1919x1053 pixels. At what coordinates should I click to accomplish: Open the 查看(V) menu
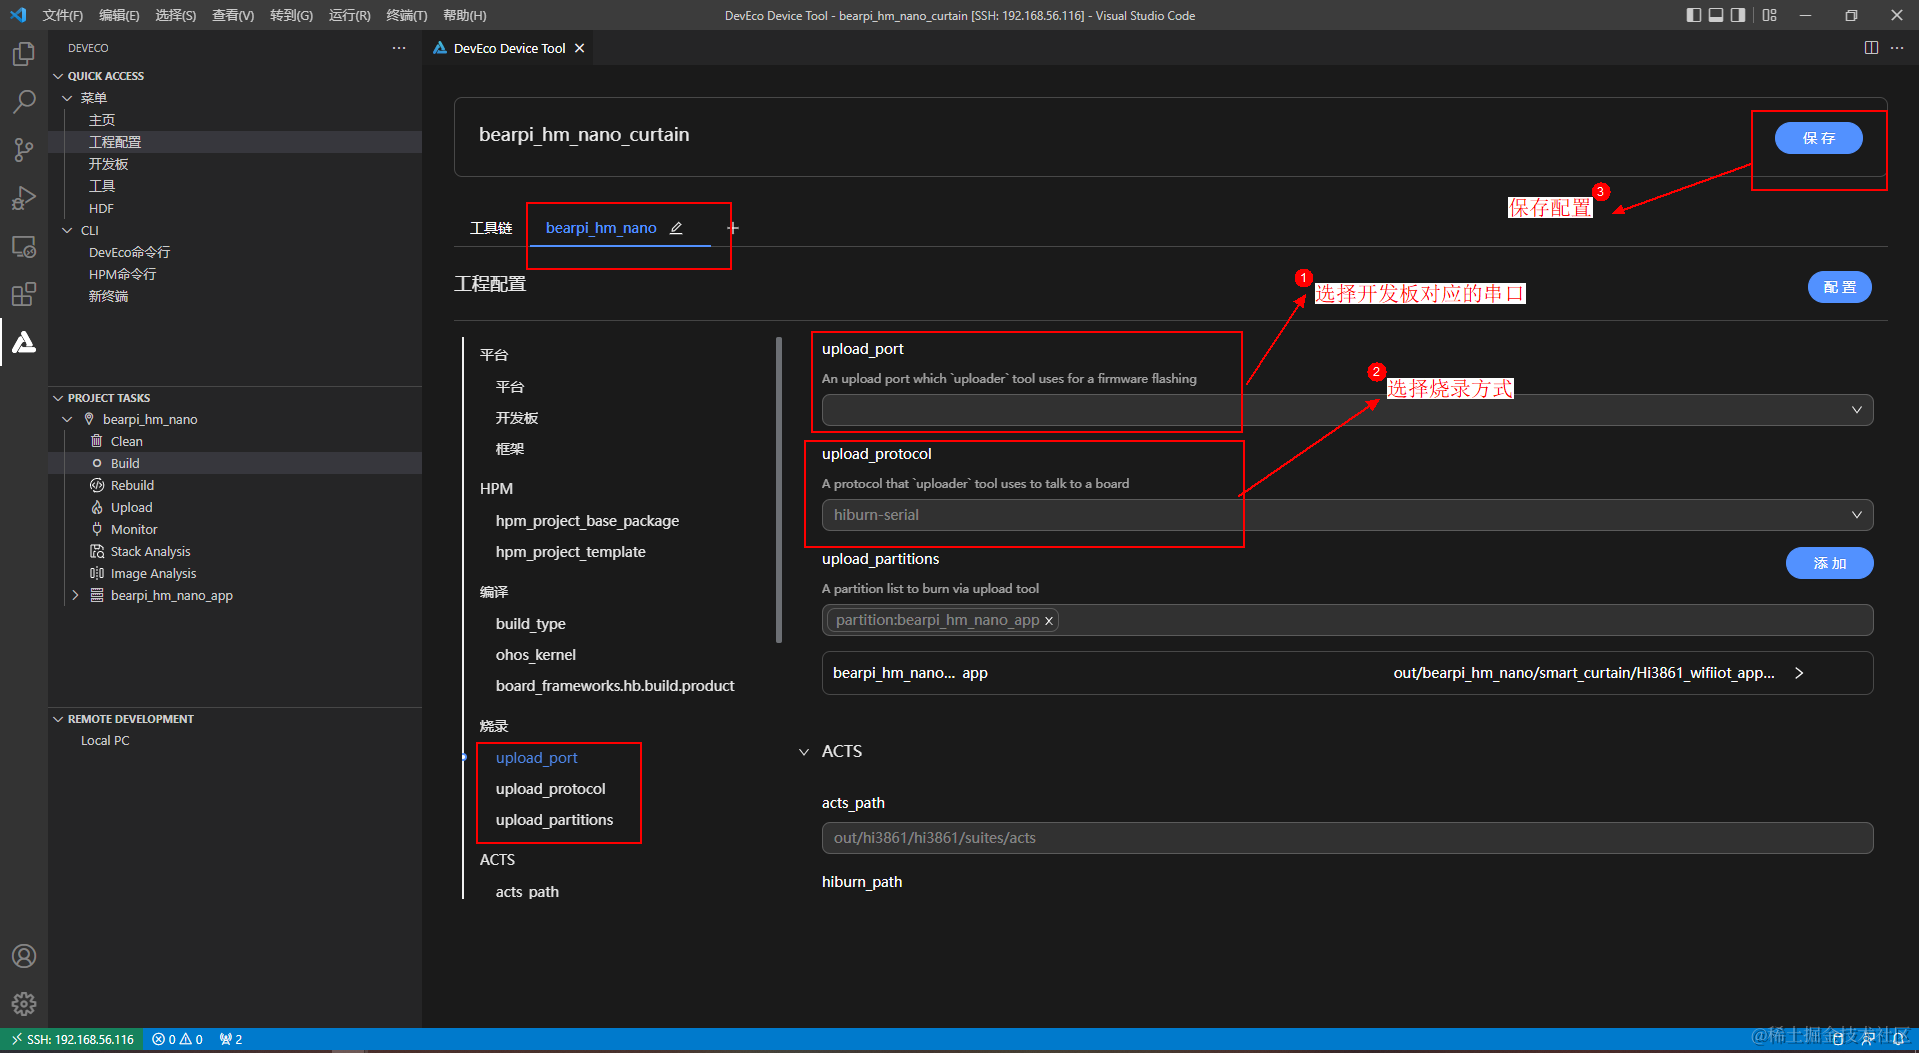(233, 15)
